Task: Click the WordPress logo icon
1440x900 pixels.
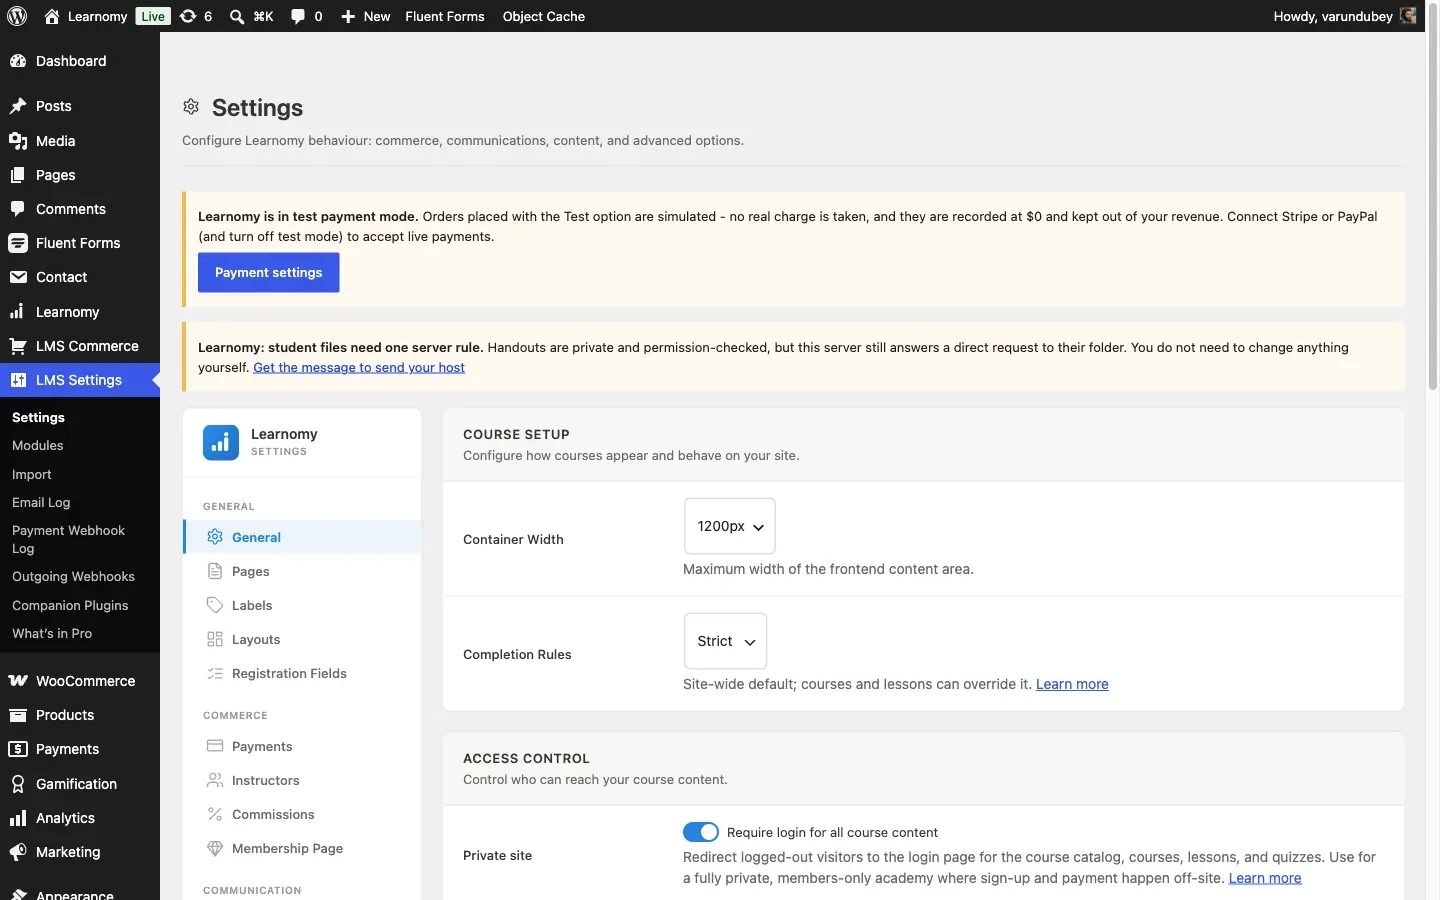Action: tap(17, 16)
